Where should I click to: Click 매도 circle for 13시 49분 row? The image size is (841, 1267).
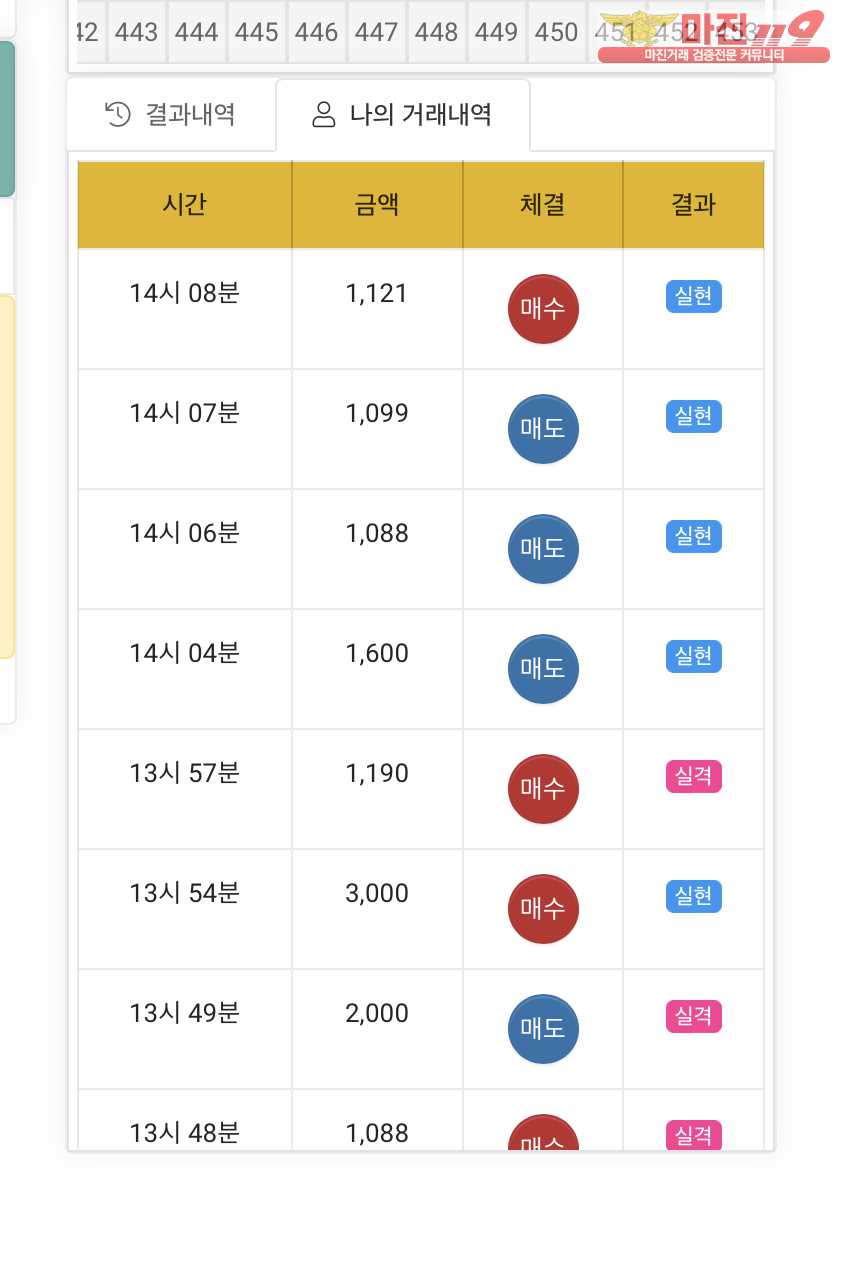tap(543, 1029)
